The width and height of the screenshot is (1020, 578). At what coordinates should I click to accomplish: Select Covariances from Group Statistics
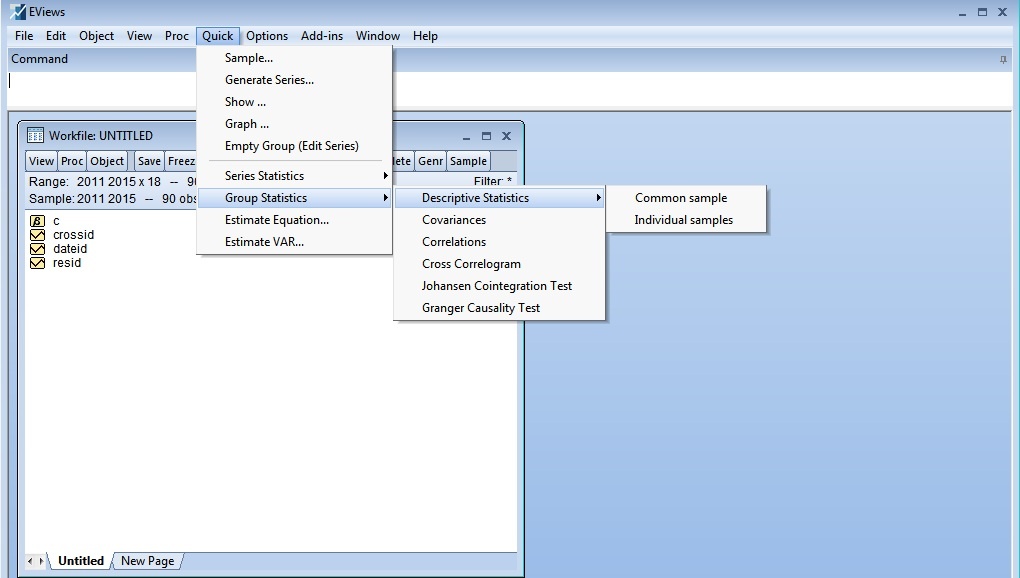(x=500, y=220)
